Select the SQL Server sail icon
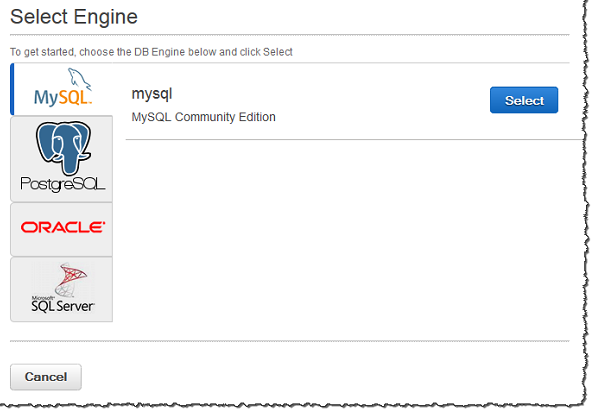This screenshot has width=593, height=412. 71,279
